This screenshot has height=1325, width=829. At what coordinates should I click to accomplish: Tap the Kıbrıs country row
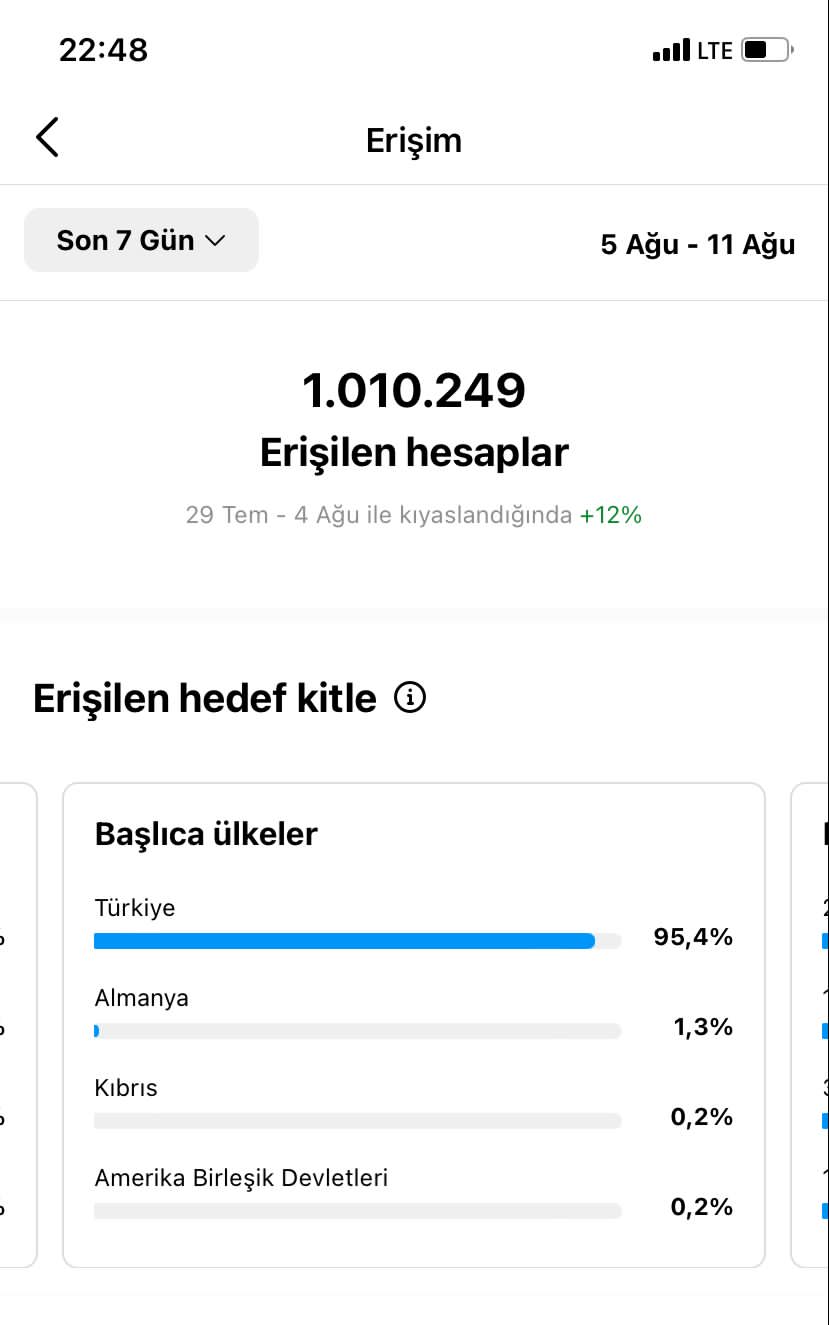(414, 1104)
